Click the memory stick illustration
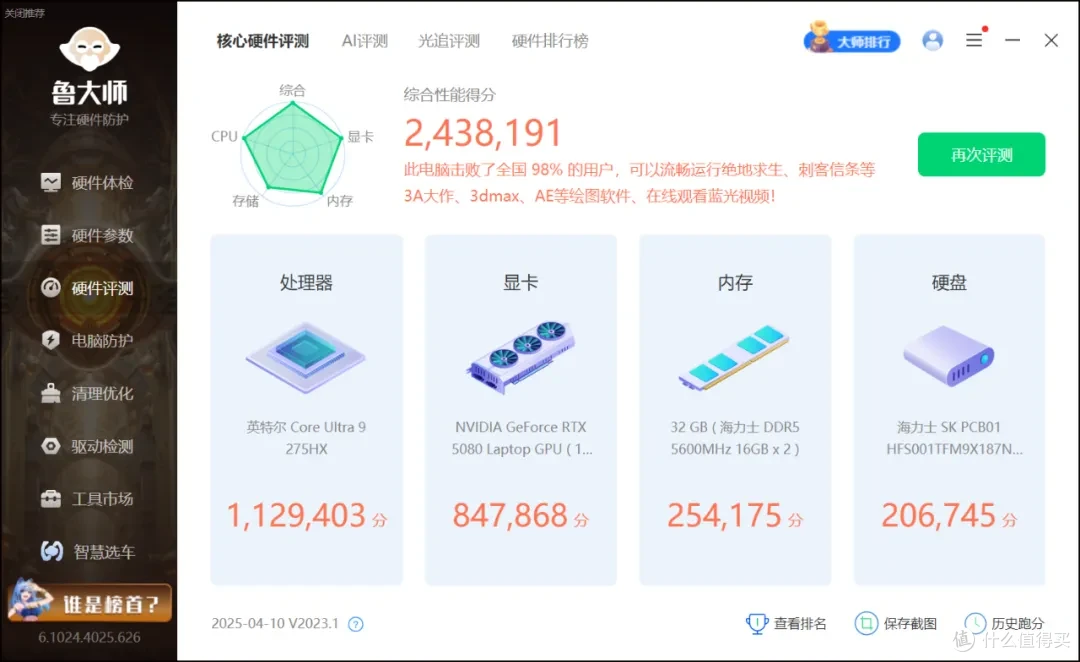This screenshot has width=1080, height=662. point(734,358)
